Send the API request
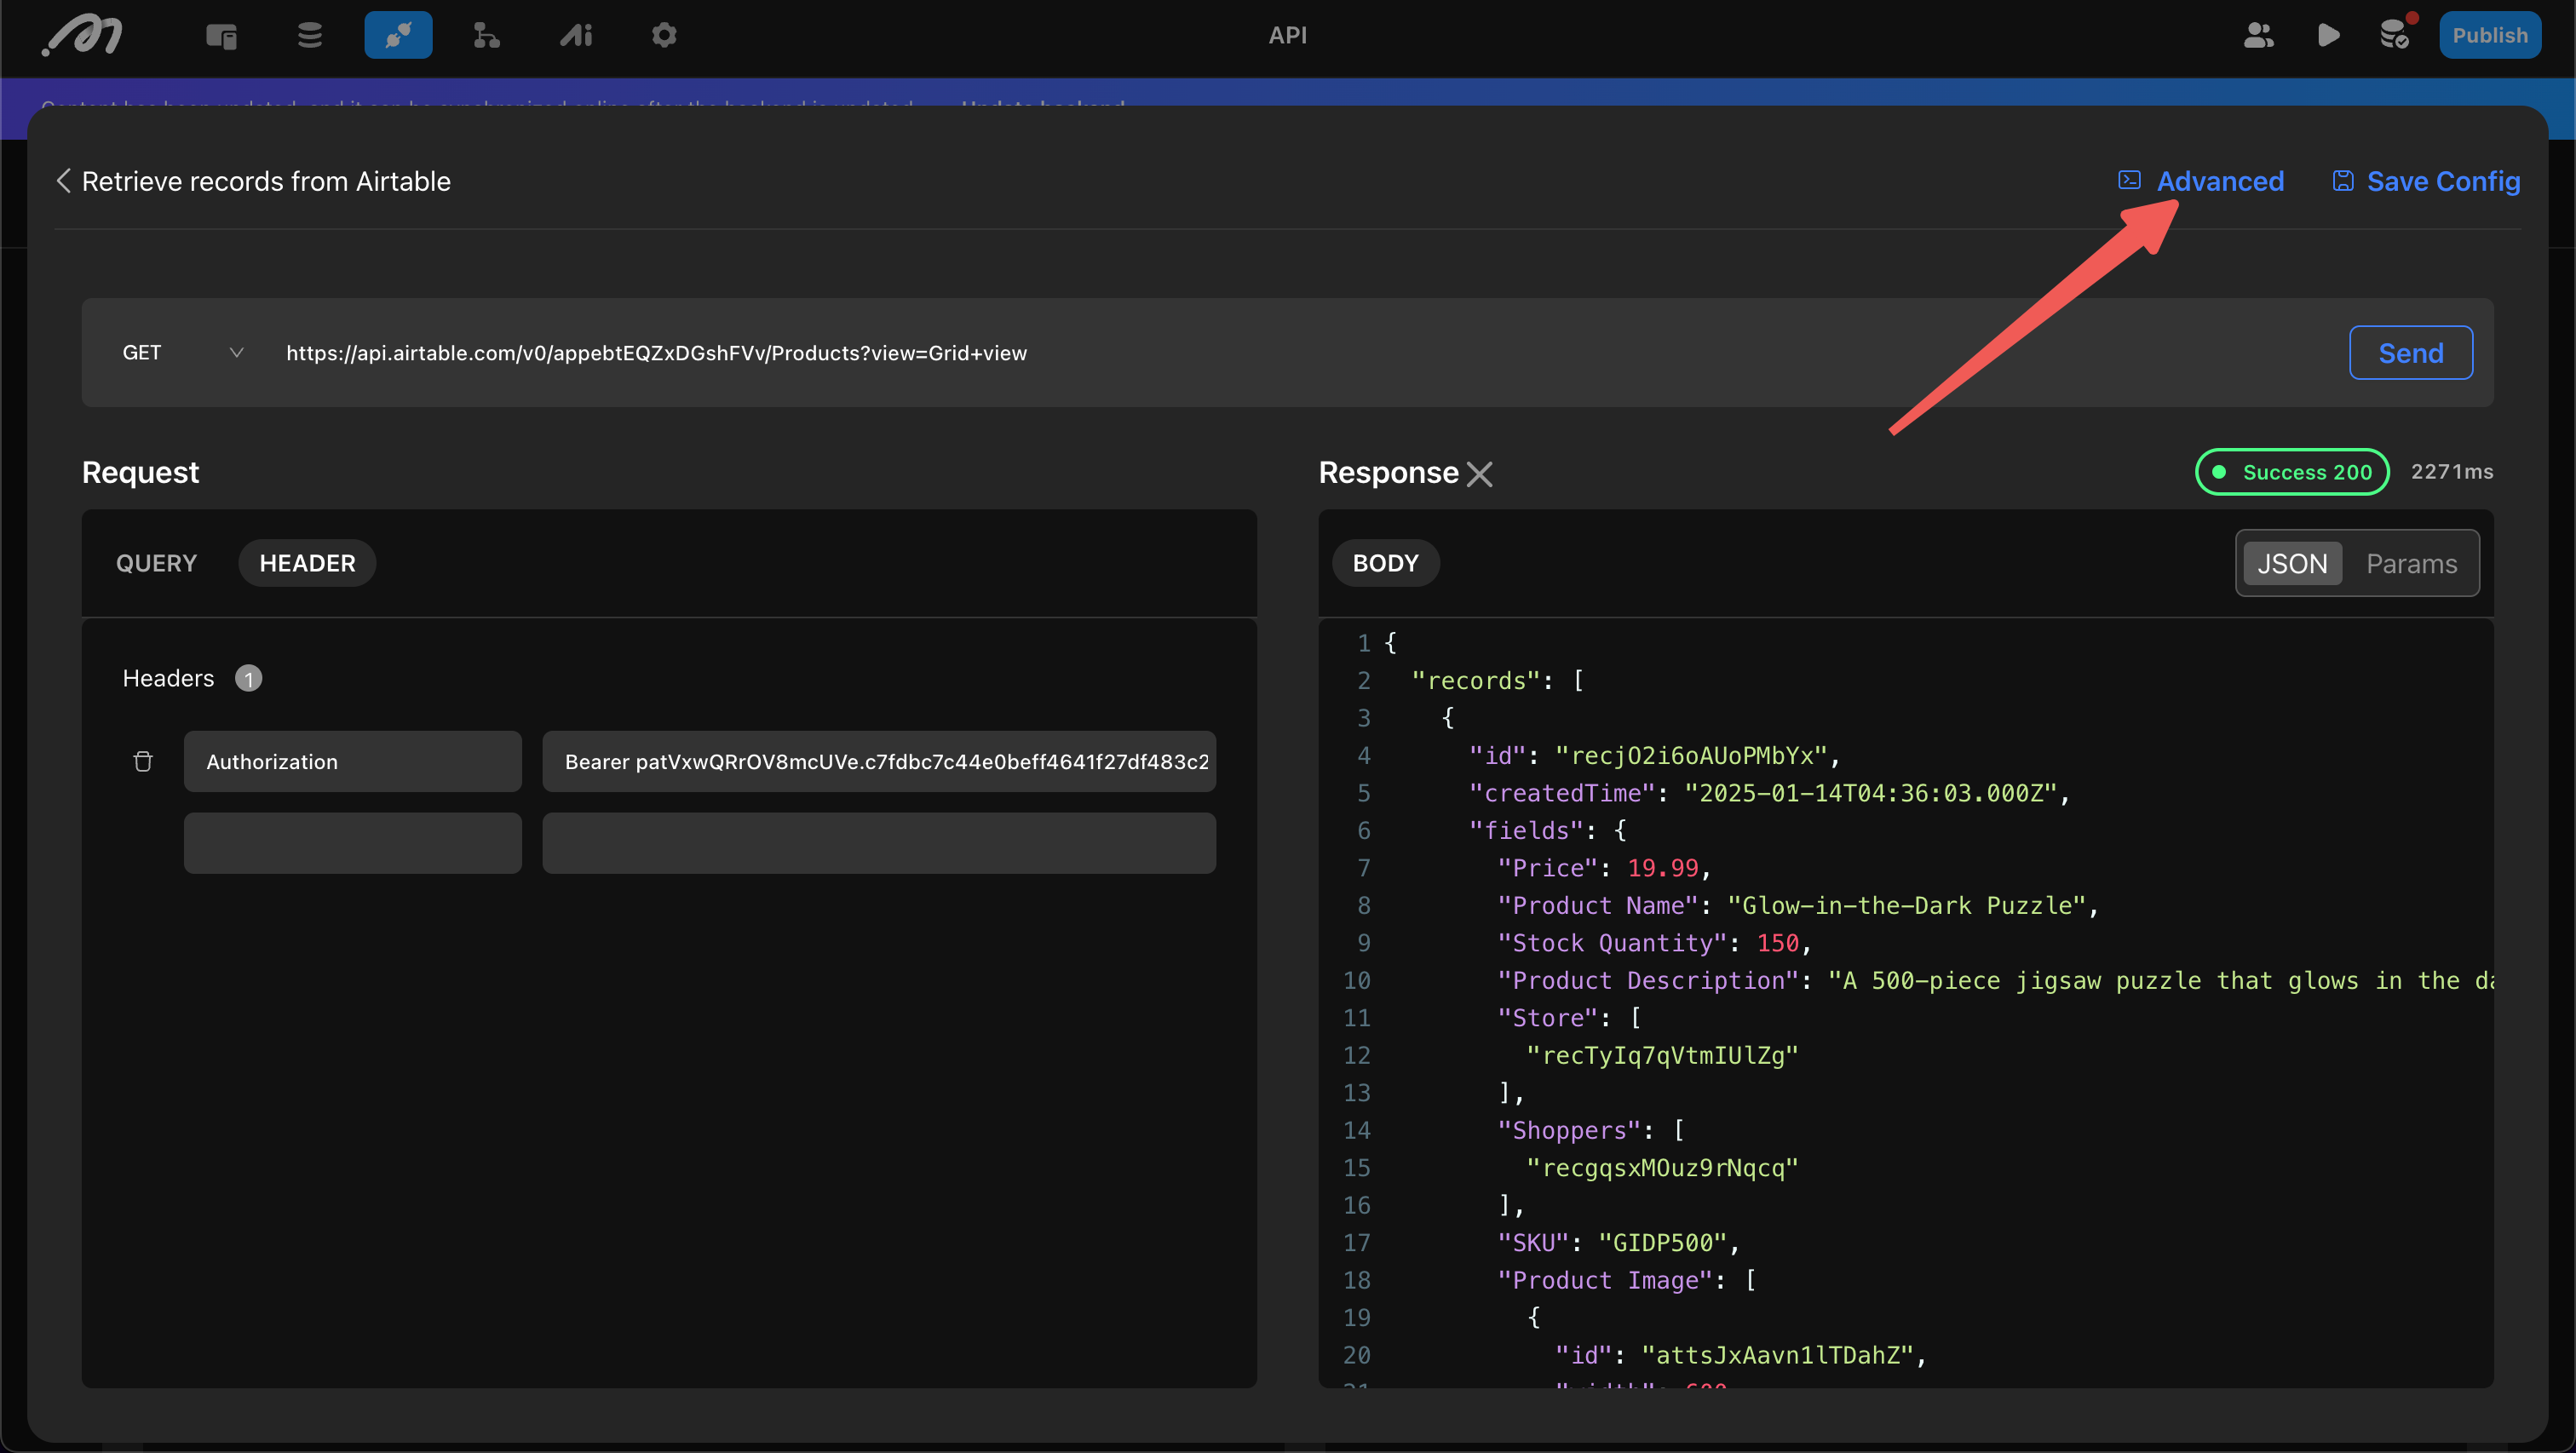Viewport: 2576px width, 1453px height. tap(2411, 353)
